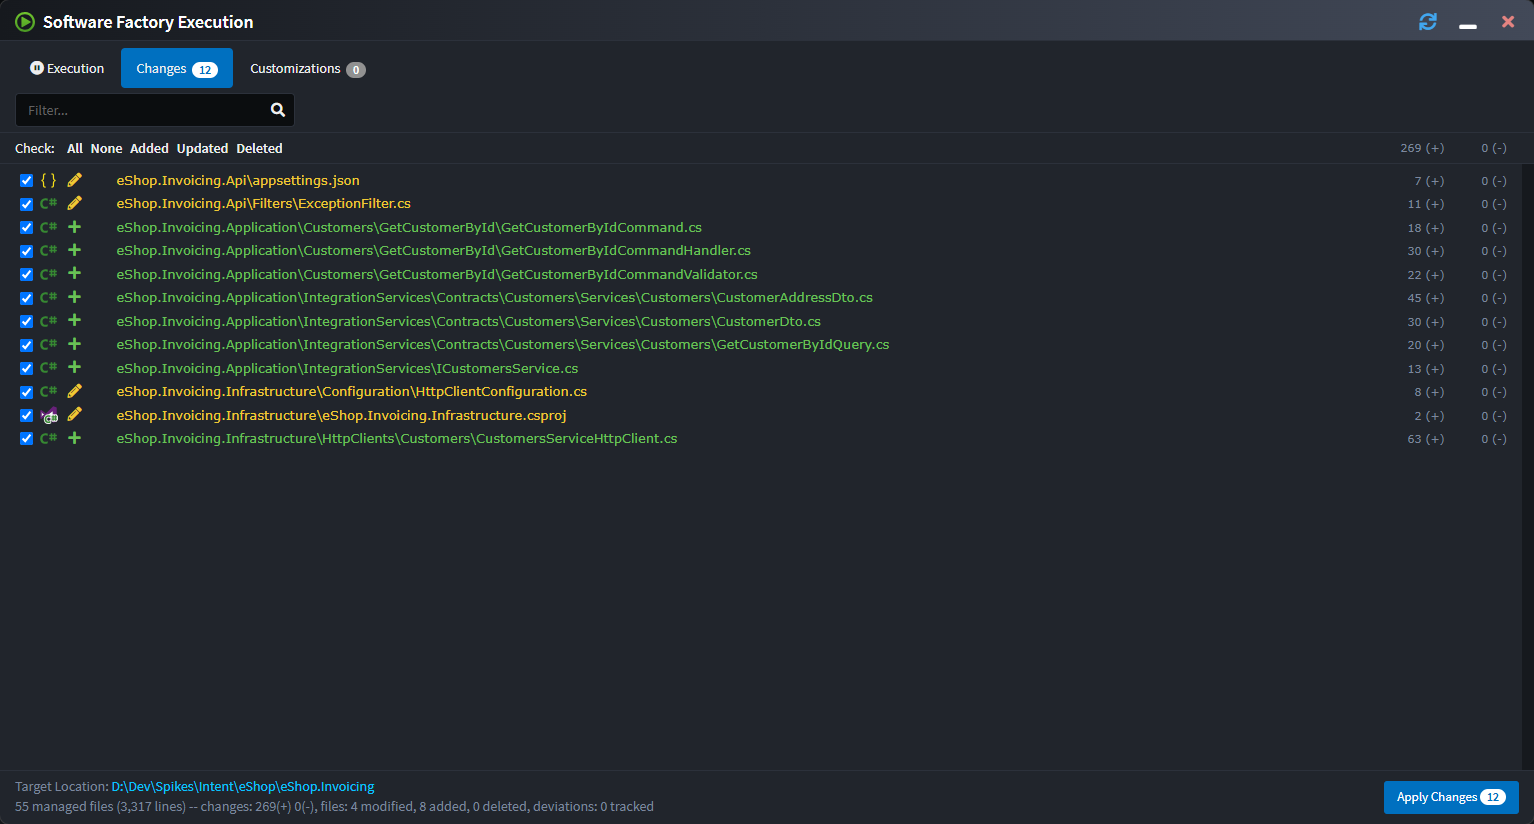The image size is (1534, 824).
Task: Click the vertical scrollbar of the changes list
Action: point(1527,466)
